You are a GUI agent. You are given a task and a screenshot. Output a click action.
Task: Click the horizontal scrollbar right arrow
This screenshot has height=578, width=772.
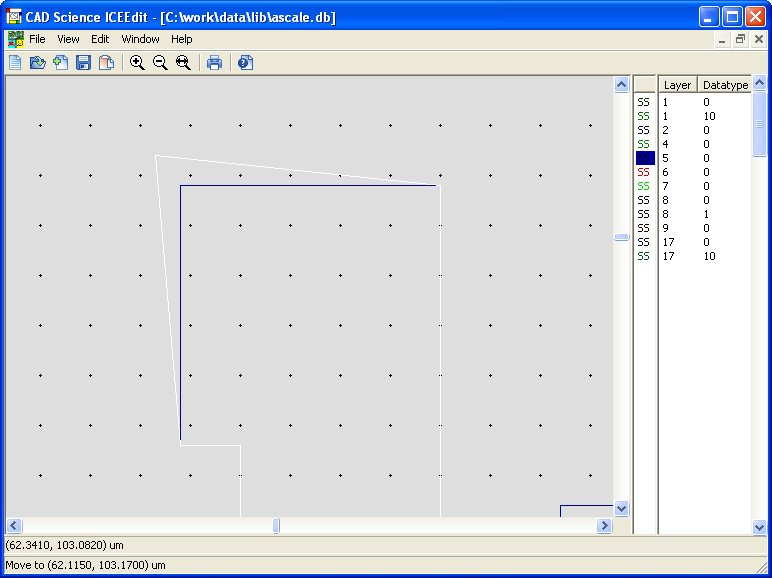[604, 526]
